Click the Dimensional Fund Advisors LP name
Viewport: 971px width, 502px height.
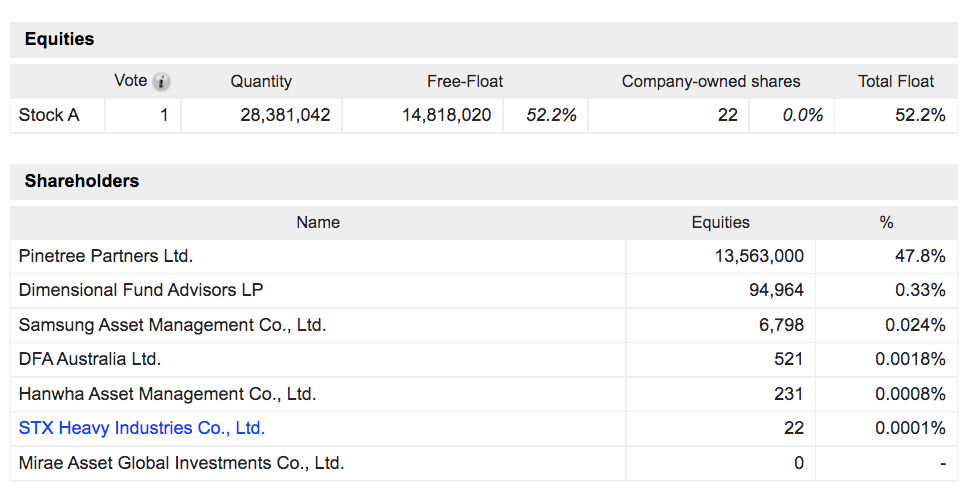(141, 290)
